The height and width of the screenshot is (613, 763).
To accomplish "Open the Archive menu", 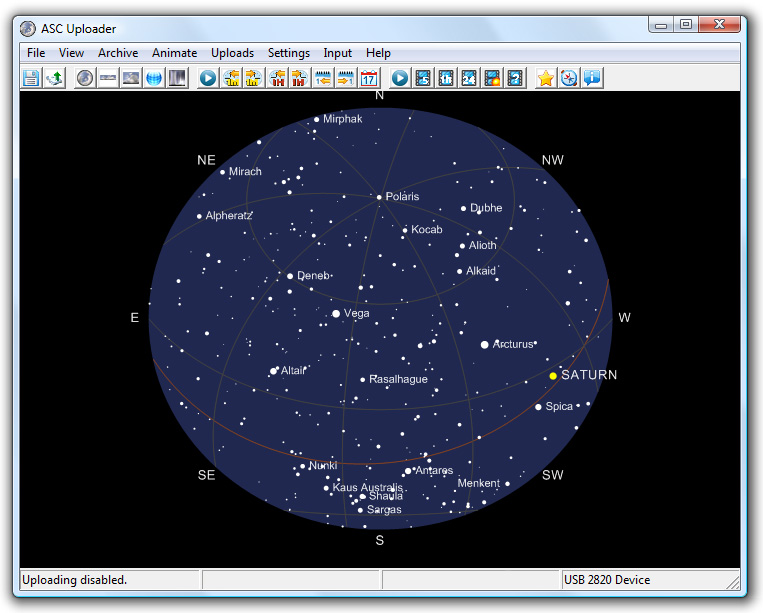I will tap(118, 53).
